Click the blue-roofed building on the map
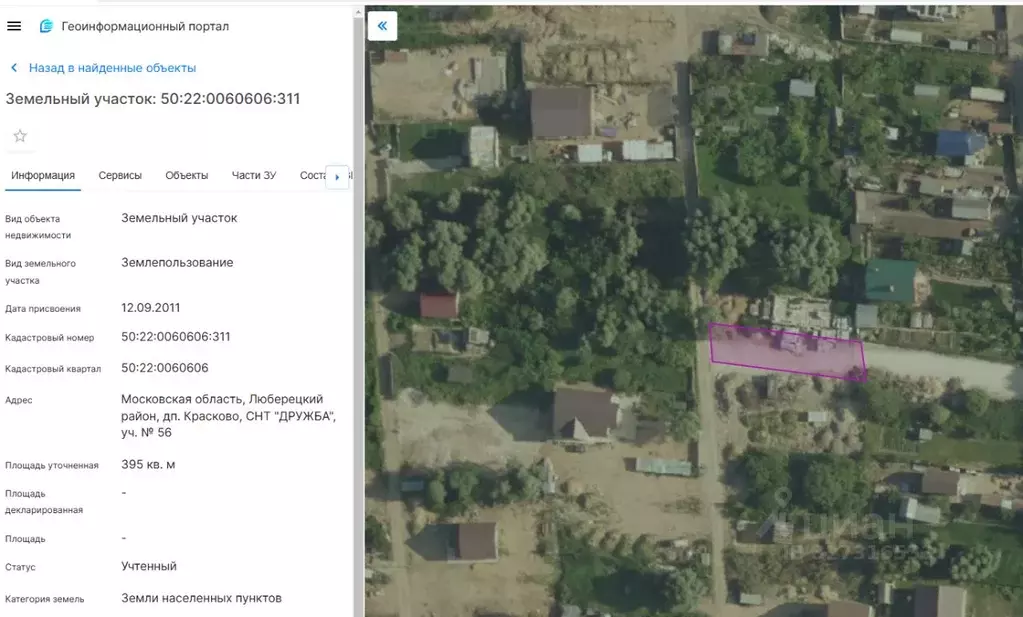This screenshot has height=617, width=1023. [x=959, y=144]
